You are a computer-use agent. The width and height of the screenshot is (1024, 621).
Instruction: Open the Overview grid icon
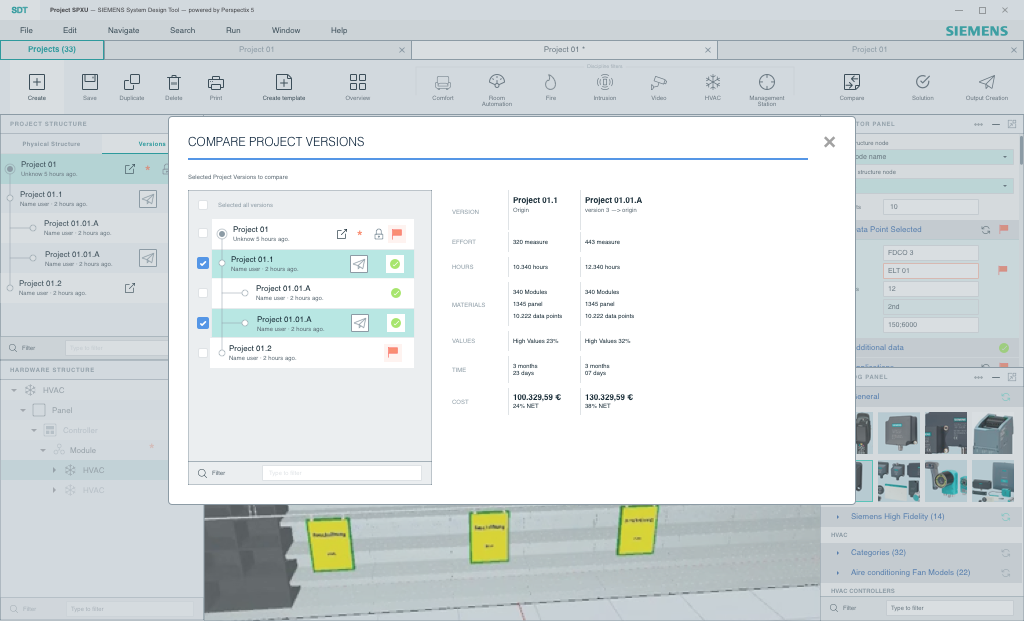[x=357, y=82]
